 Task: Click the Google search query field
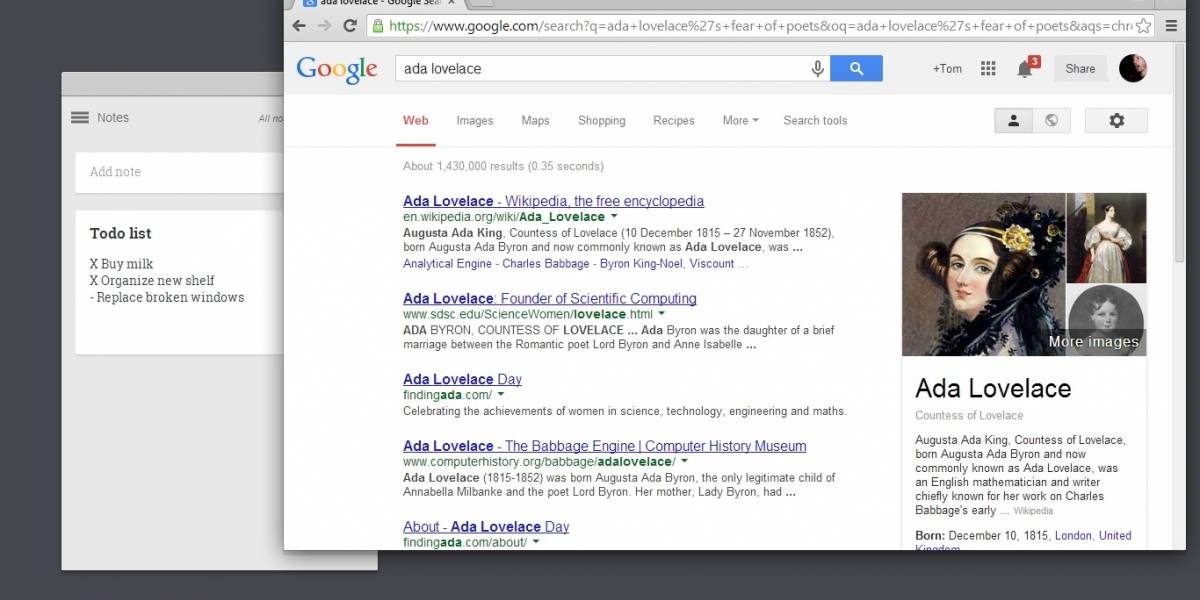click(600, 68)
